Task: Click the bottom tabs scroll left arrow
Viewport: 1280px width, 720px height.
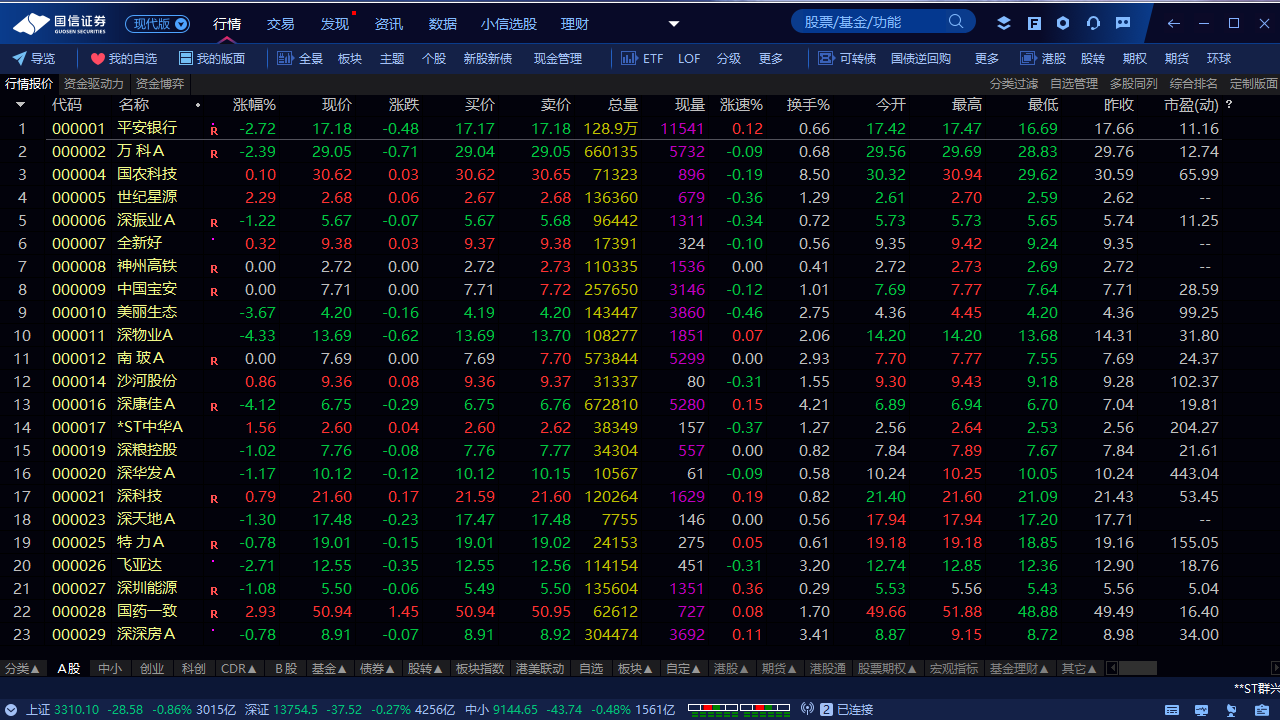Action: (1110, 668)
